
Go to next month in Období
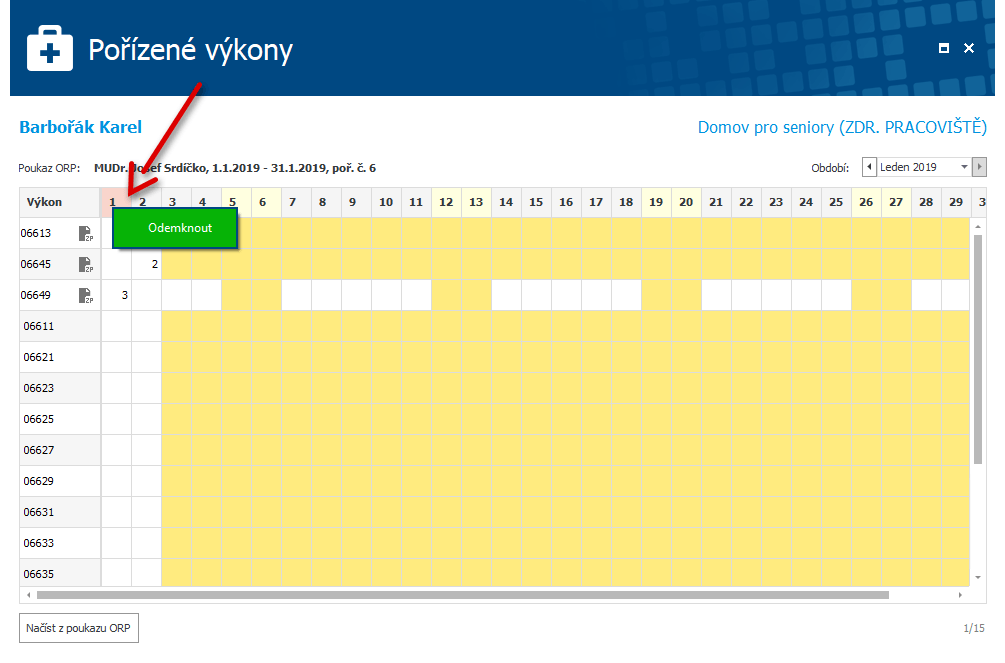point(979,167)
